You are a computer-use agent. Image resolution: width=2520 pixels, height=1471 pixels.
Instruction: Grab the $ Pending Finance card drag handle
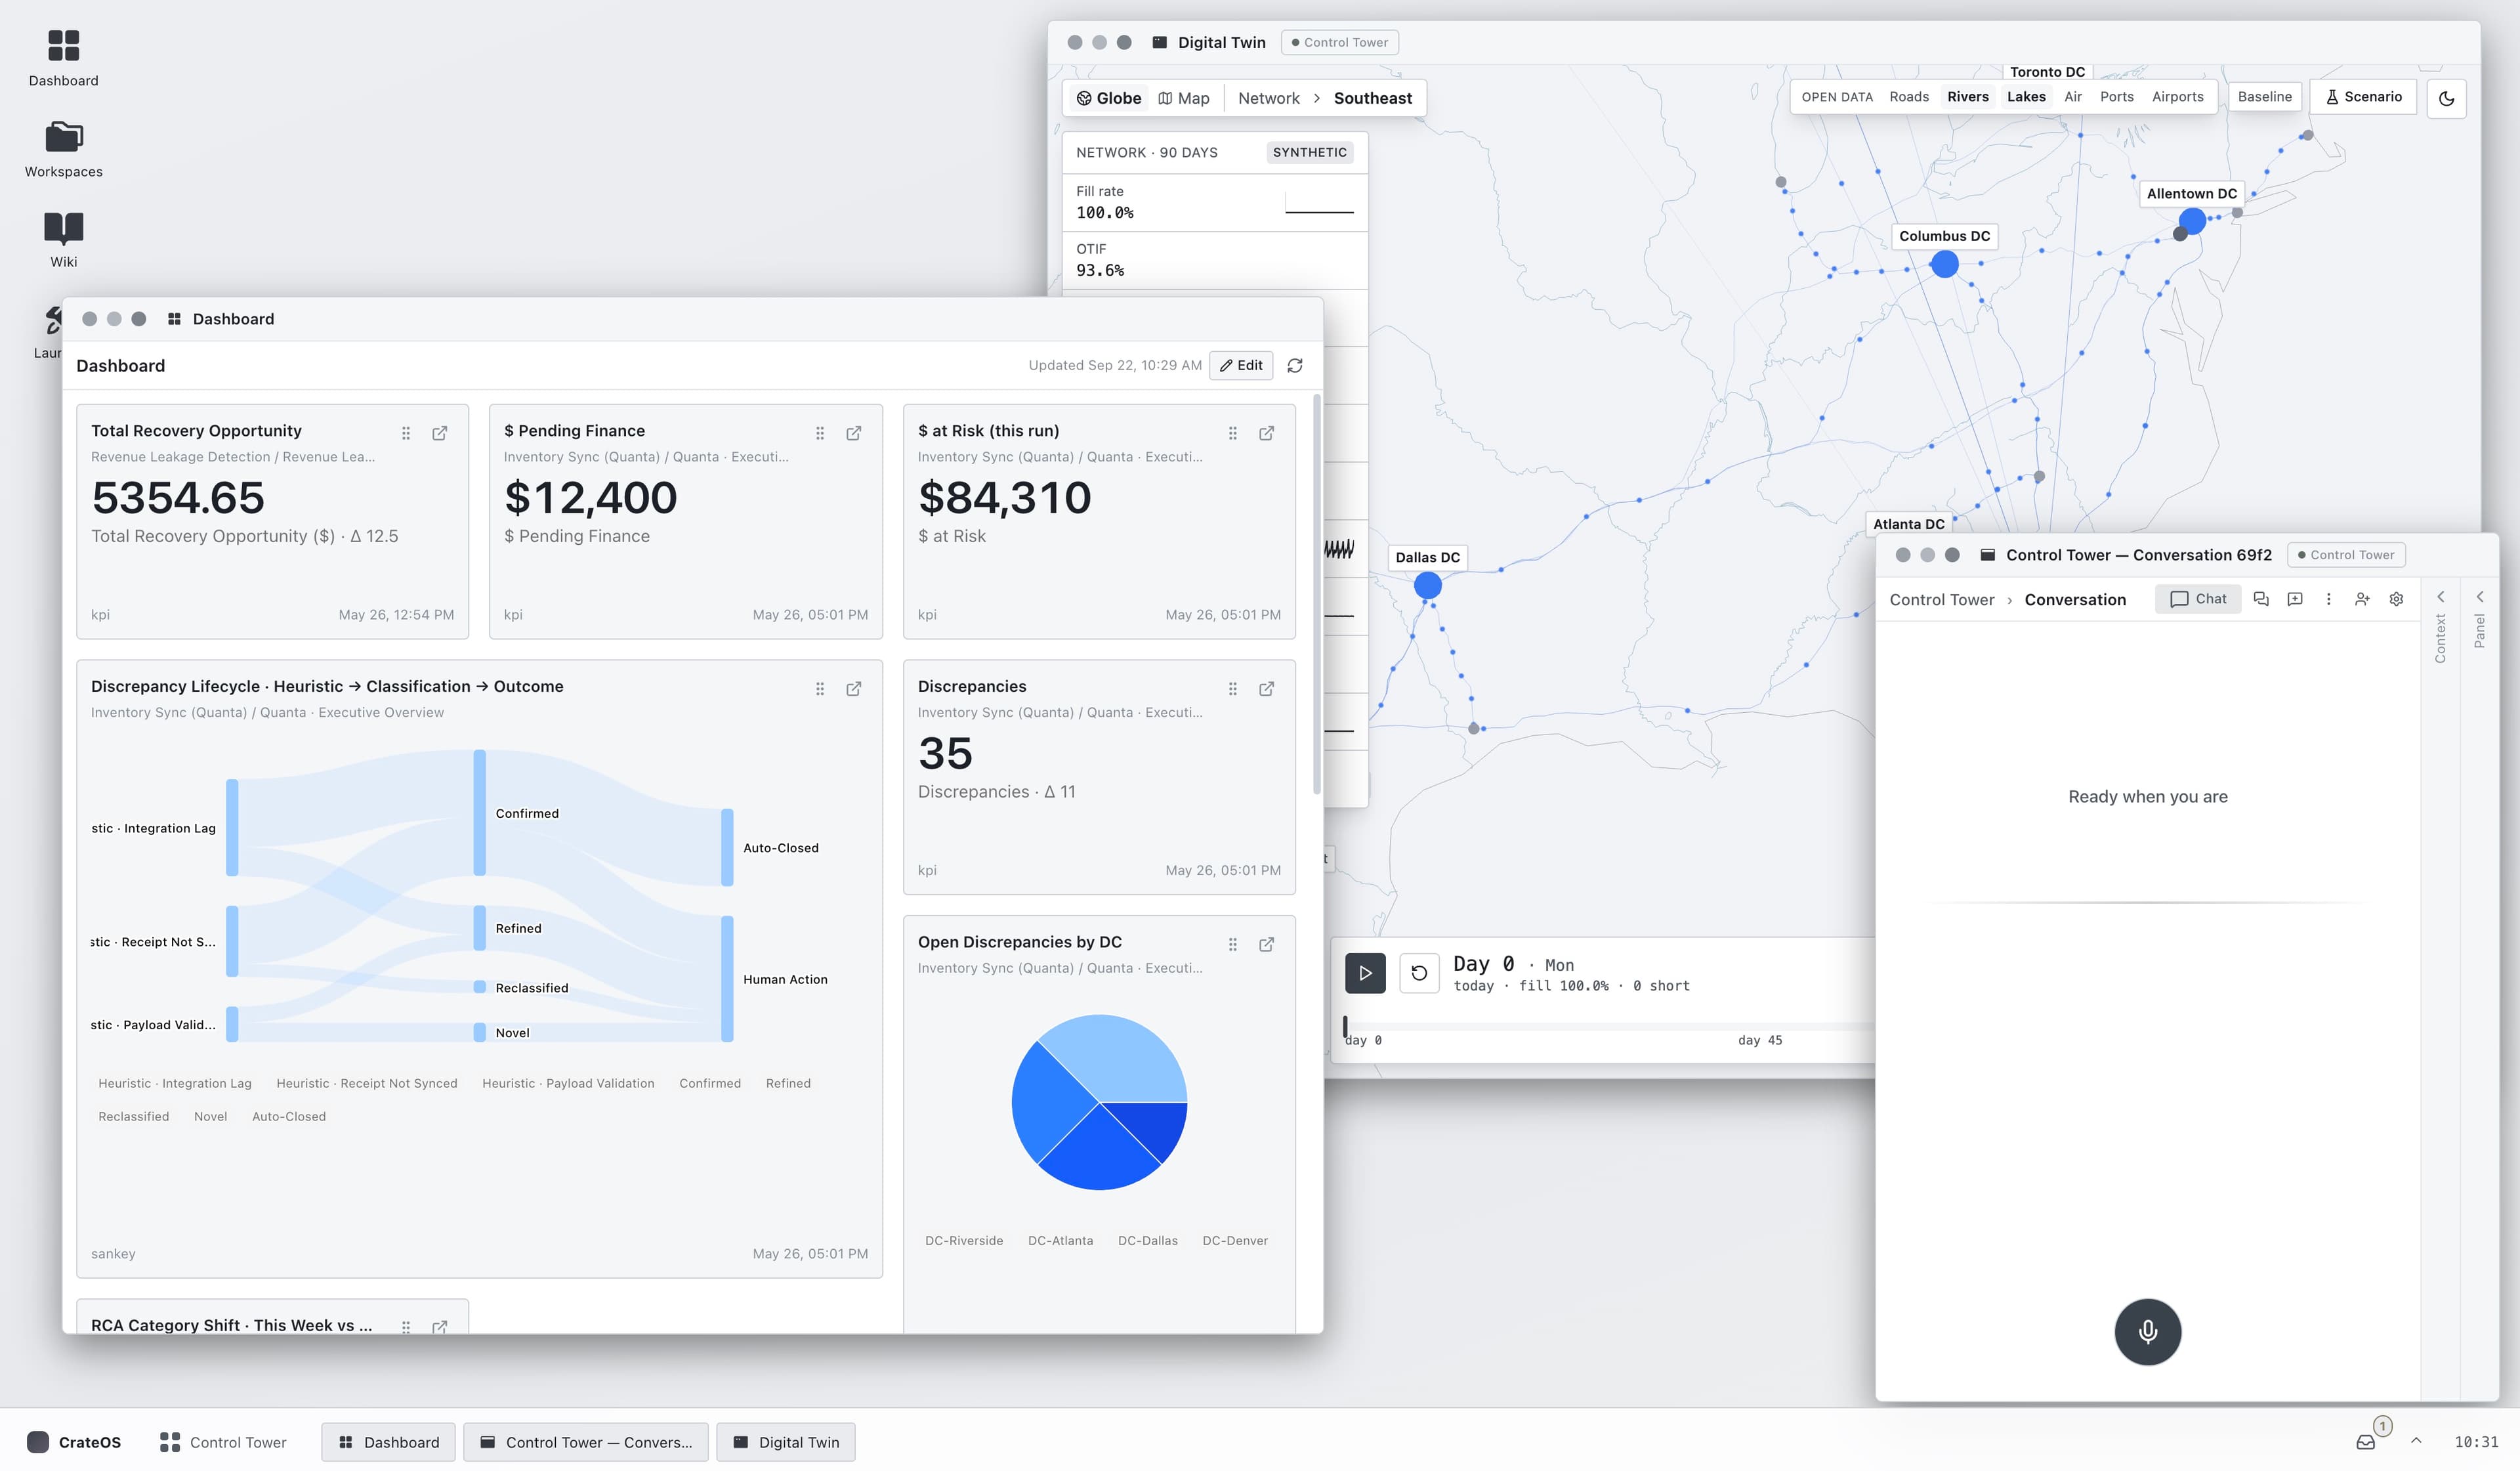pos(820,433)
